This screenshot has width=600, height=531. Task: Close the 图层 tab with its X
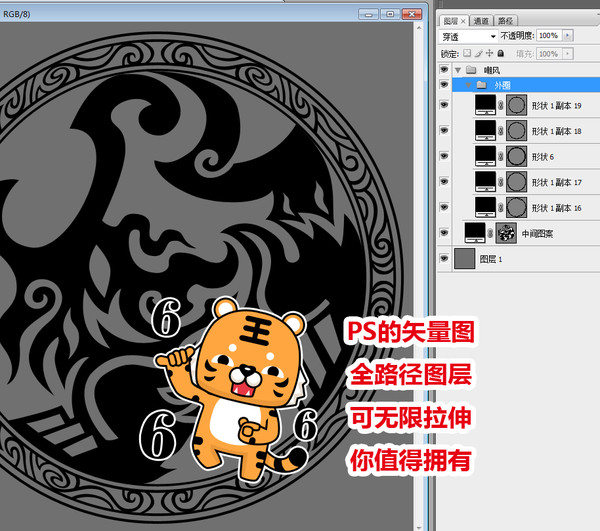click(463, 21)
